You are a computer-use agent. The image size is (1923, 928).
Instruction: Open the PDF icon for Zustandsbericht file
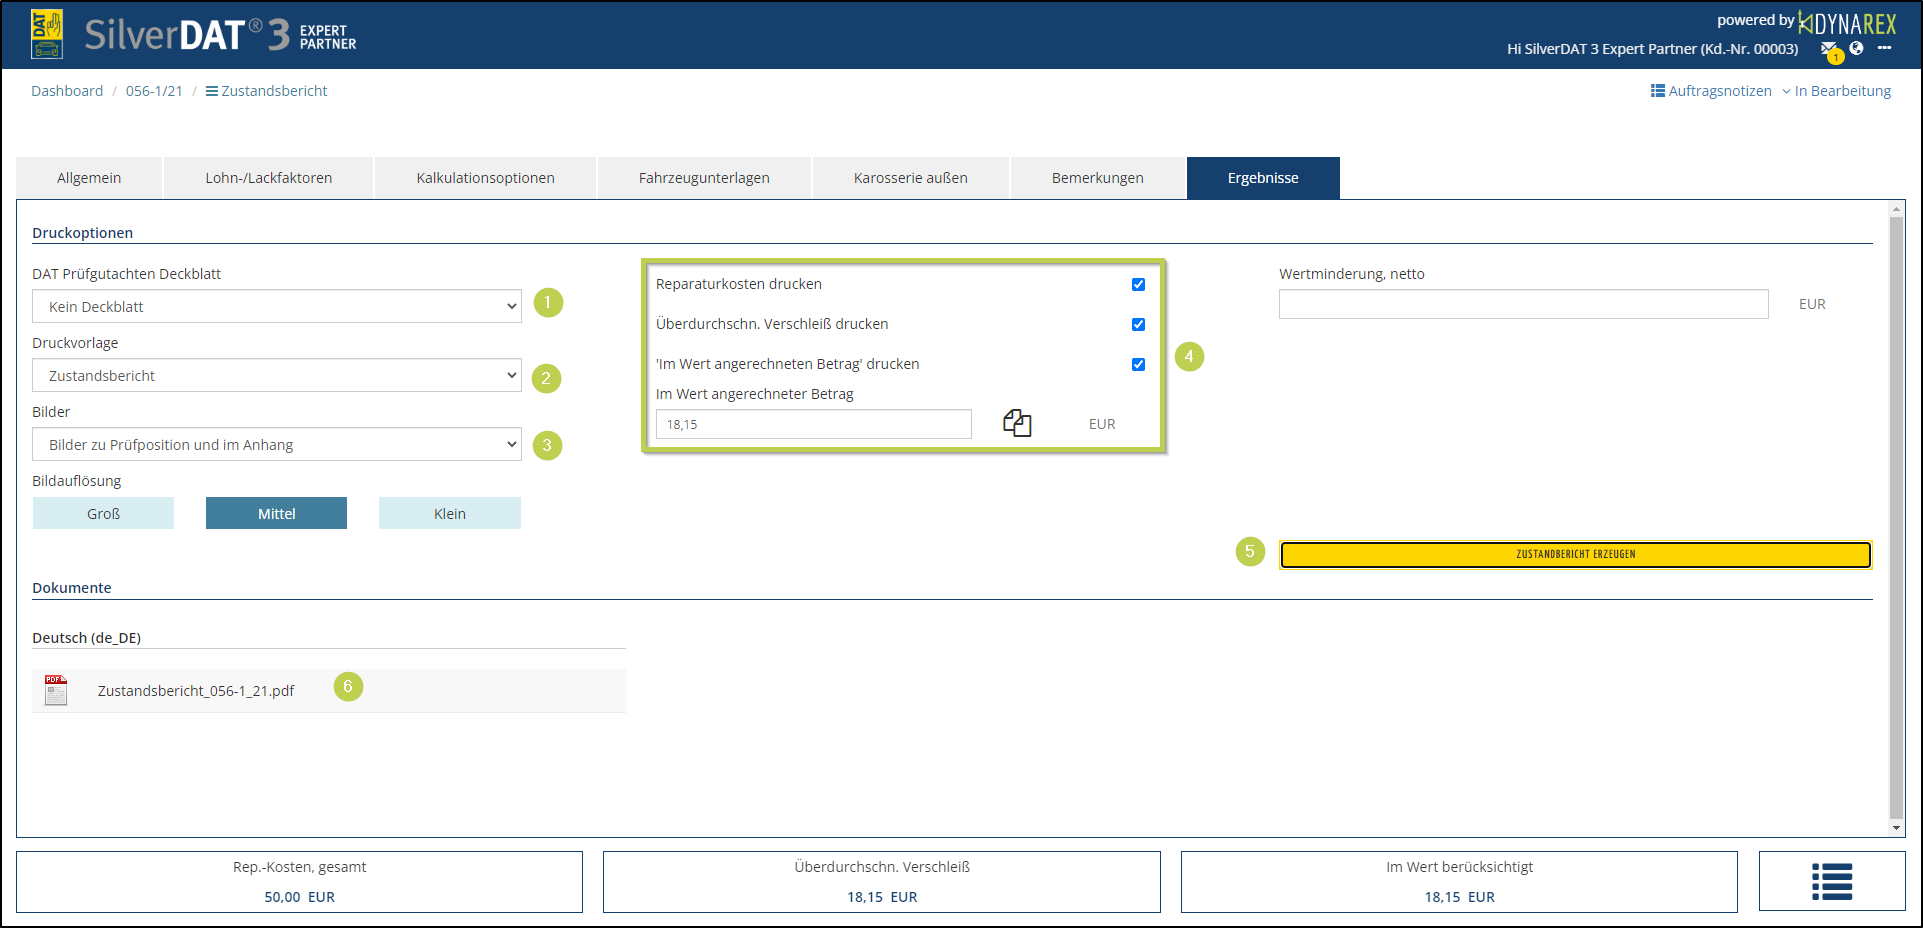pyautogui.click(x=56, y=690)
